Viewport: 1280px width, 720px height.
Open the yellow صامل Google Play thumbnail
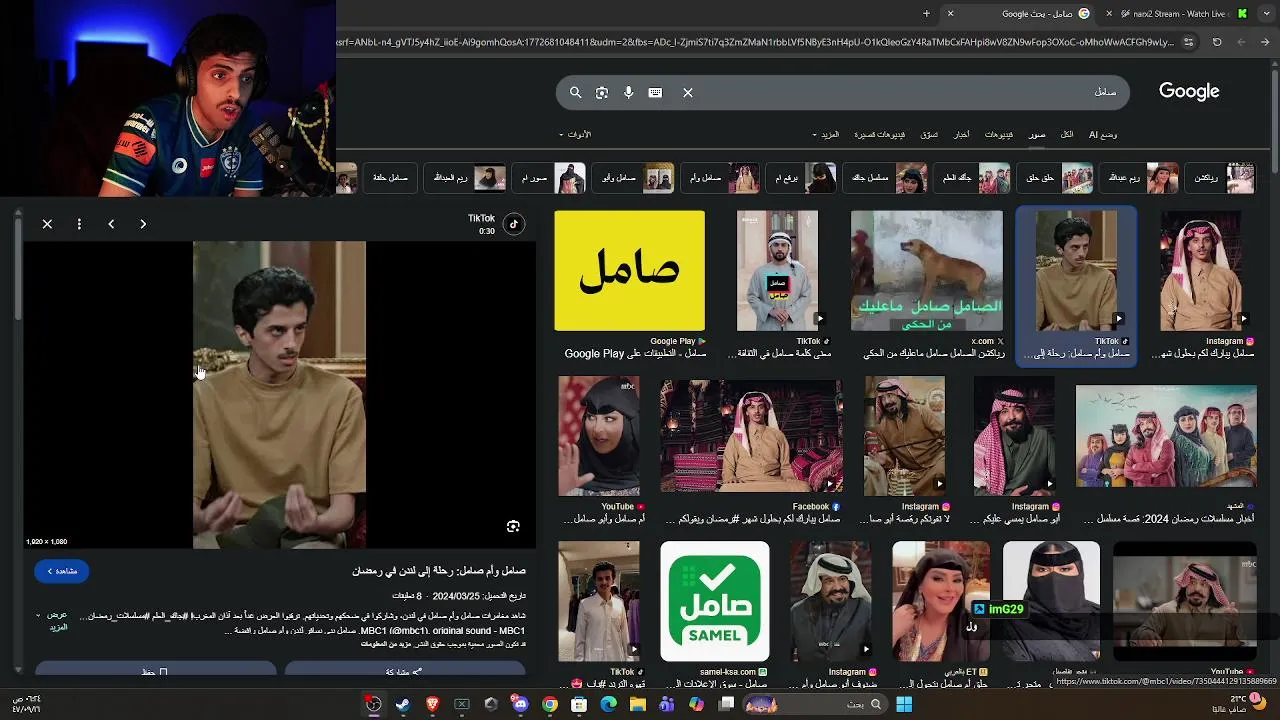(630, 270)
